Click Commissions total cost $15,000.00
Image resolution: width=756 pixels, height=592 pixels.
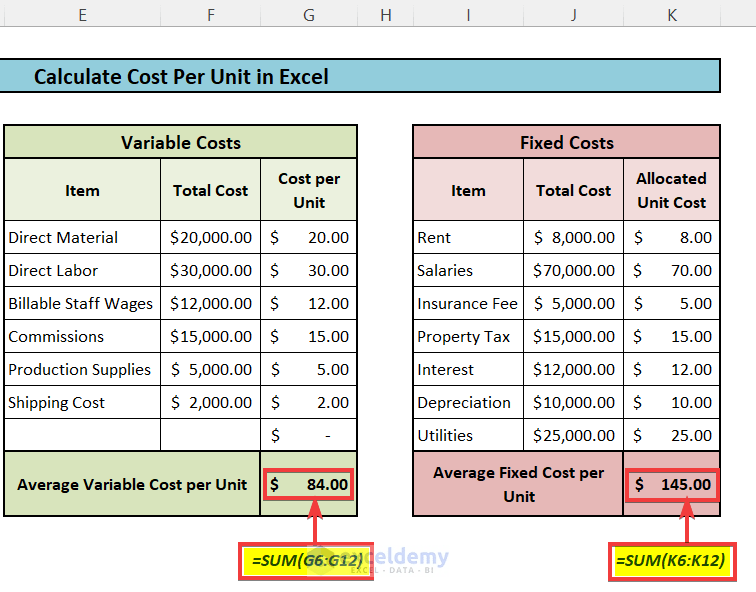[x=211, y=336]
